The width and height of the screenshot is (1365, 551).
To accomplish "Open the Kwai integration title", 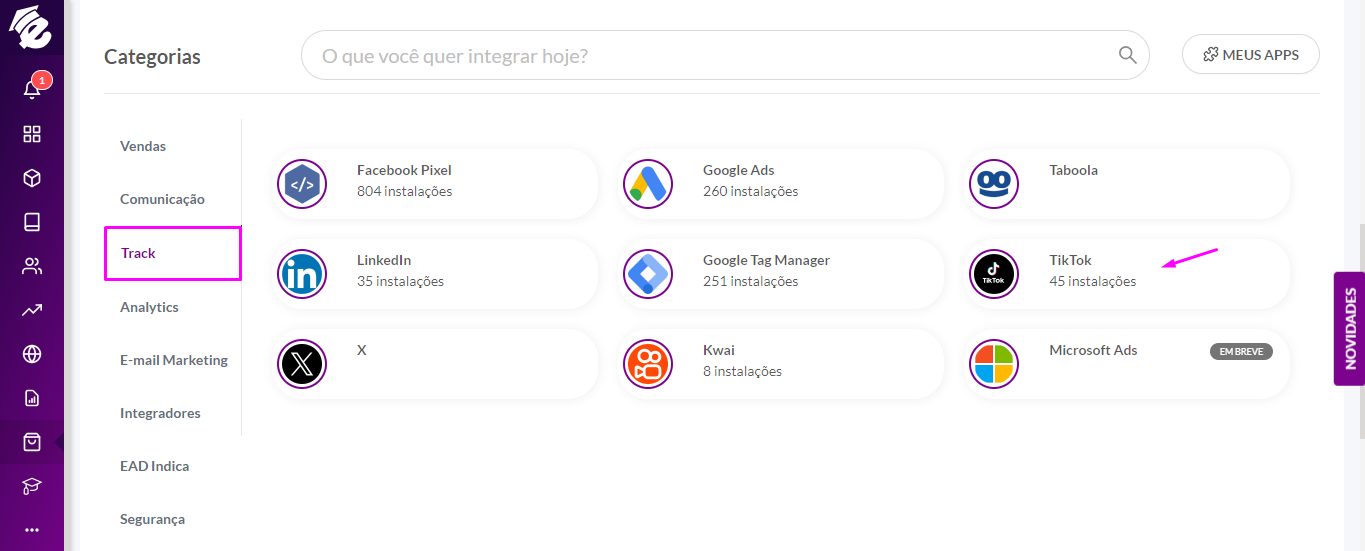I will pyautogui.click(x=719, y=350).
